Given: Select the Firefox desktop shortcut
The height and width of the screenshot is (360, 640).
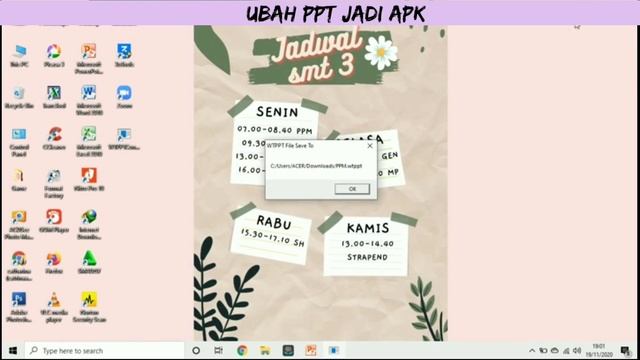Looking at the screenshot, I should click(x=54, y=262).
